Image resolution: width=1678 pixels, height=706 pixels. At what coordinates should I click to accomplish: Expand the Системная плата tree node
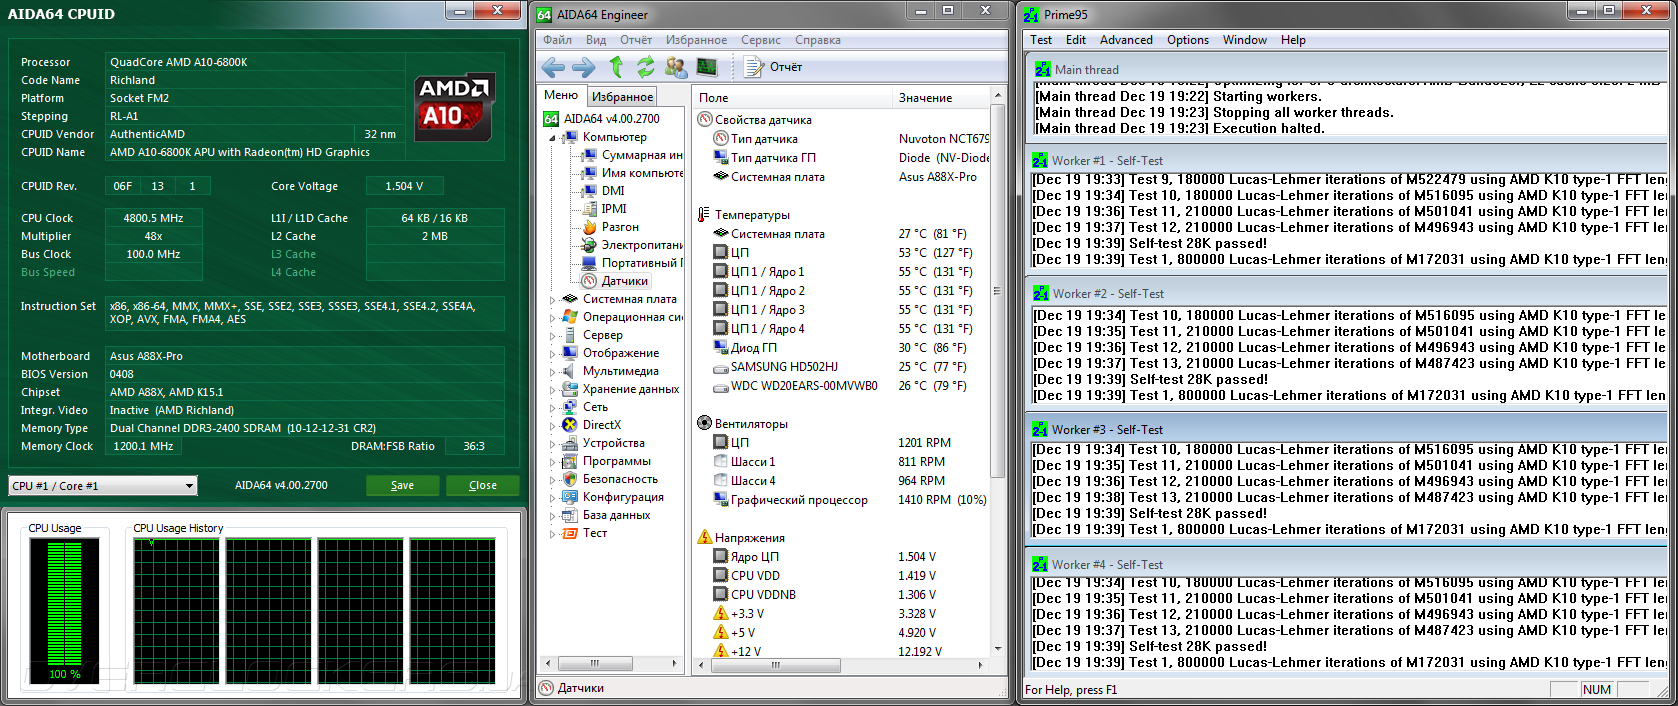tap(552, 300)
